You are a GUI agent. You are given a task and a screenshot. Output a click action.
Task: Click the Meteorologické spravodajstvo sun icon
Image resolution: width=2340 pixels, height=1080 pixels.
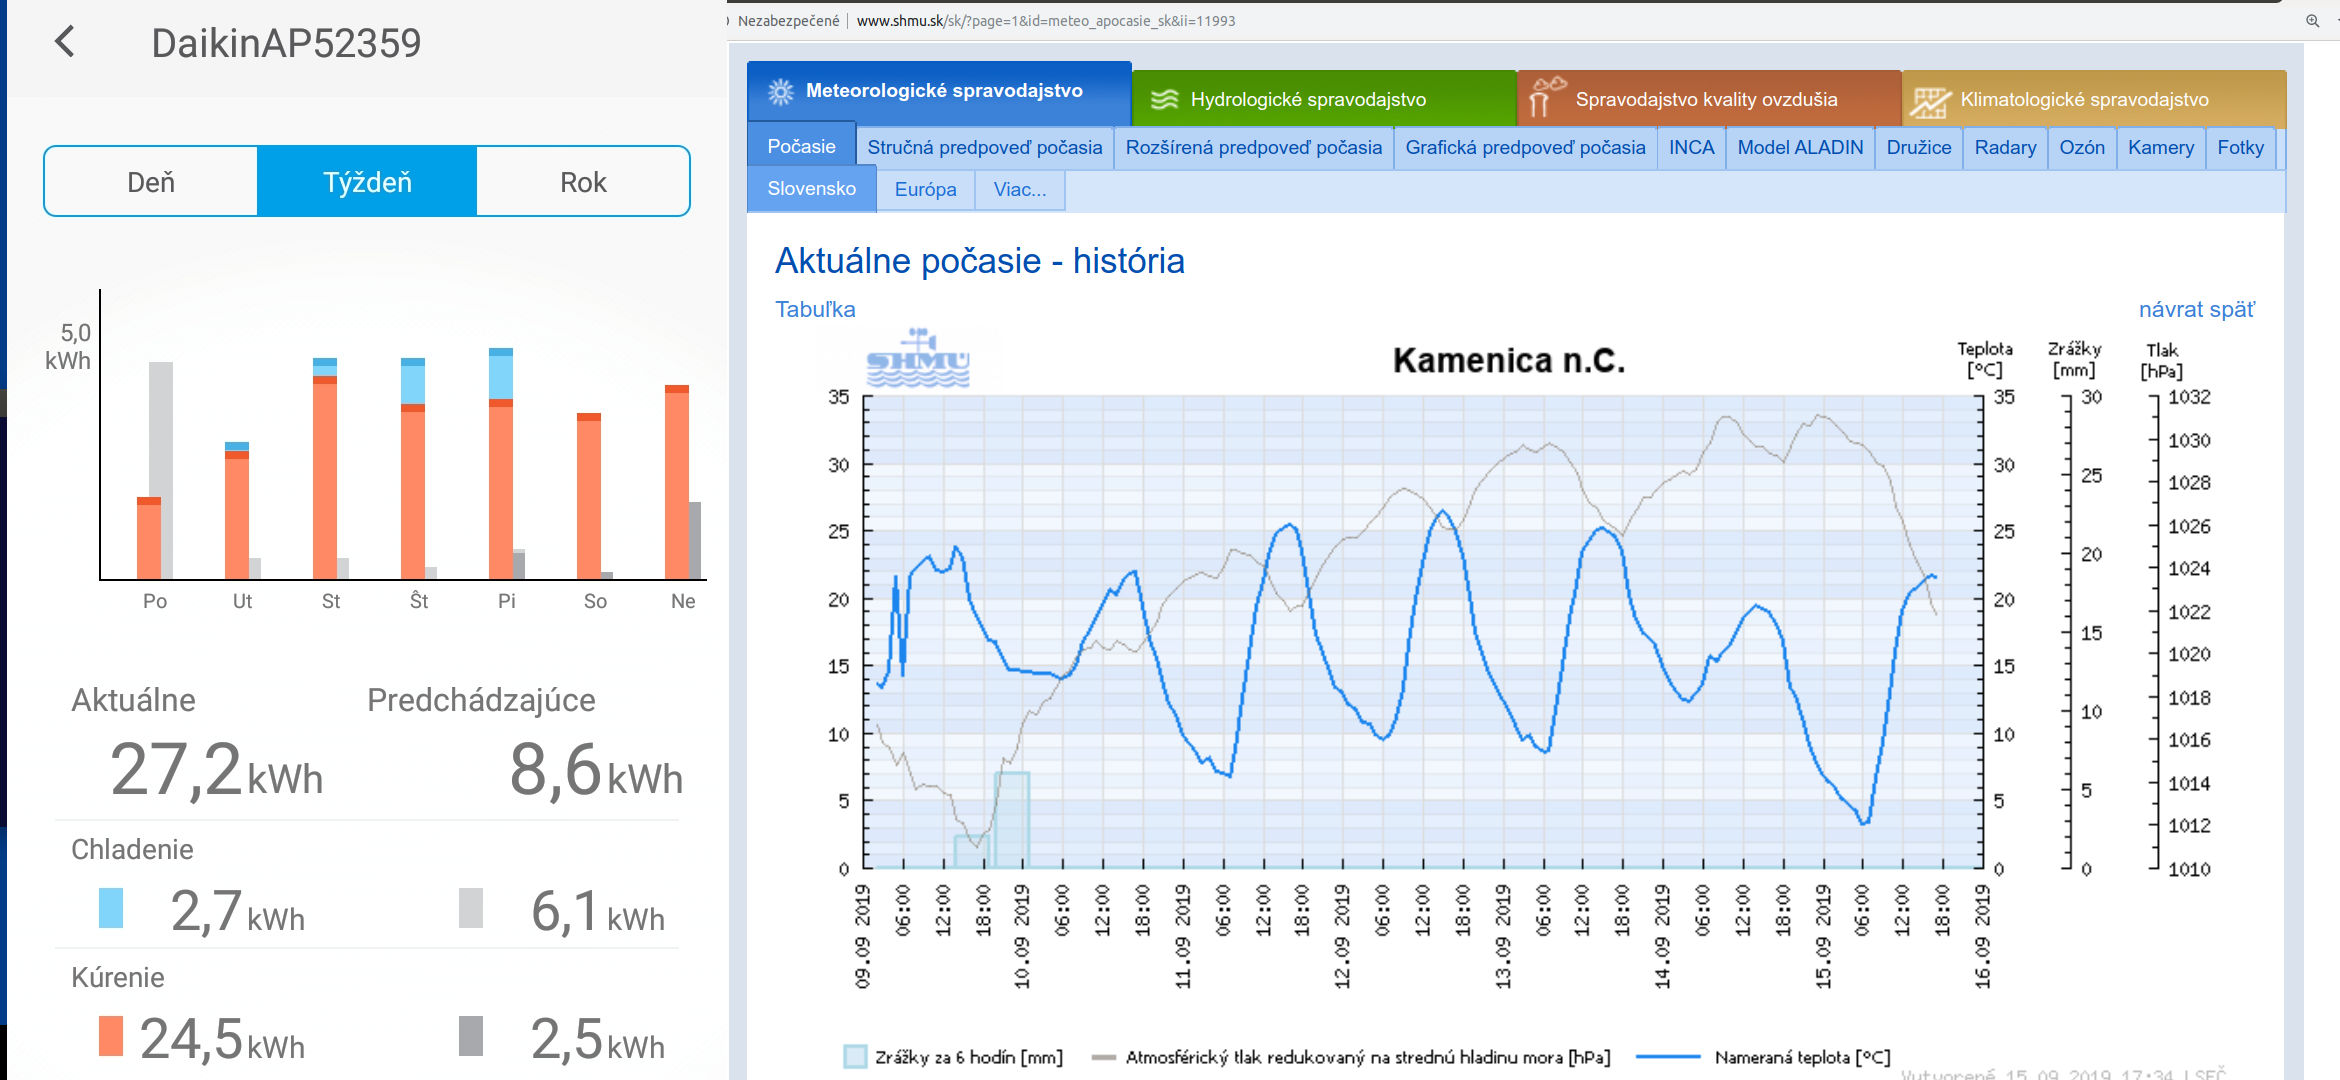780,92
